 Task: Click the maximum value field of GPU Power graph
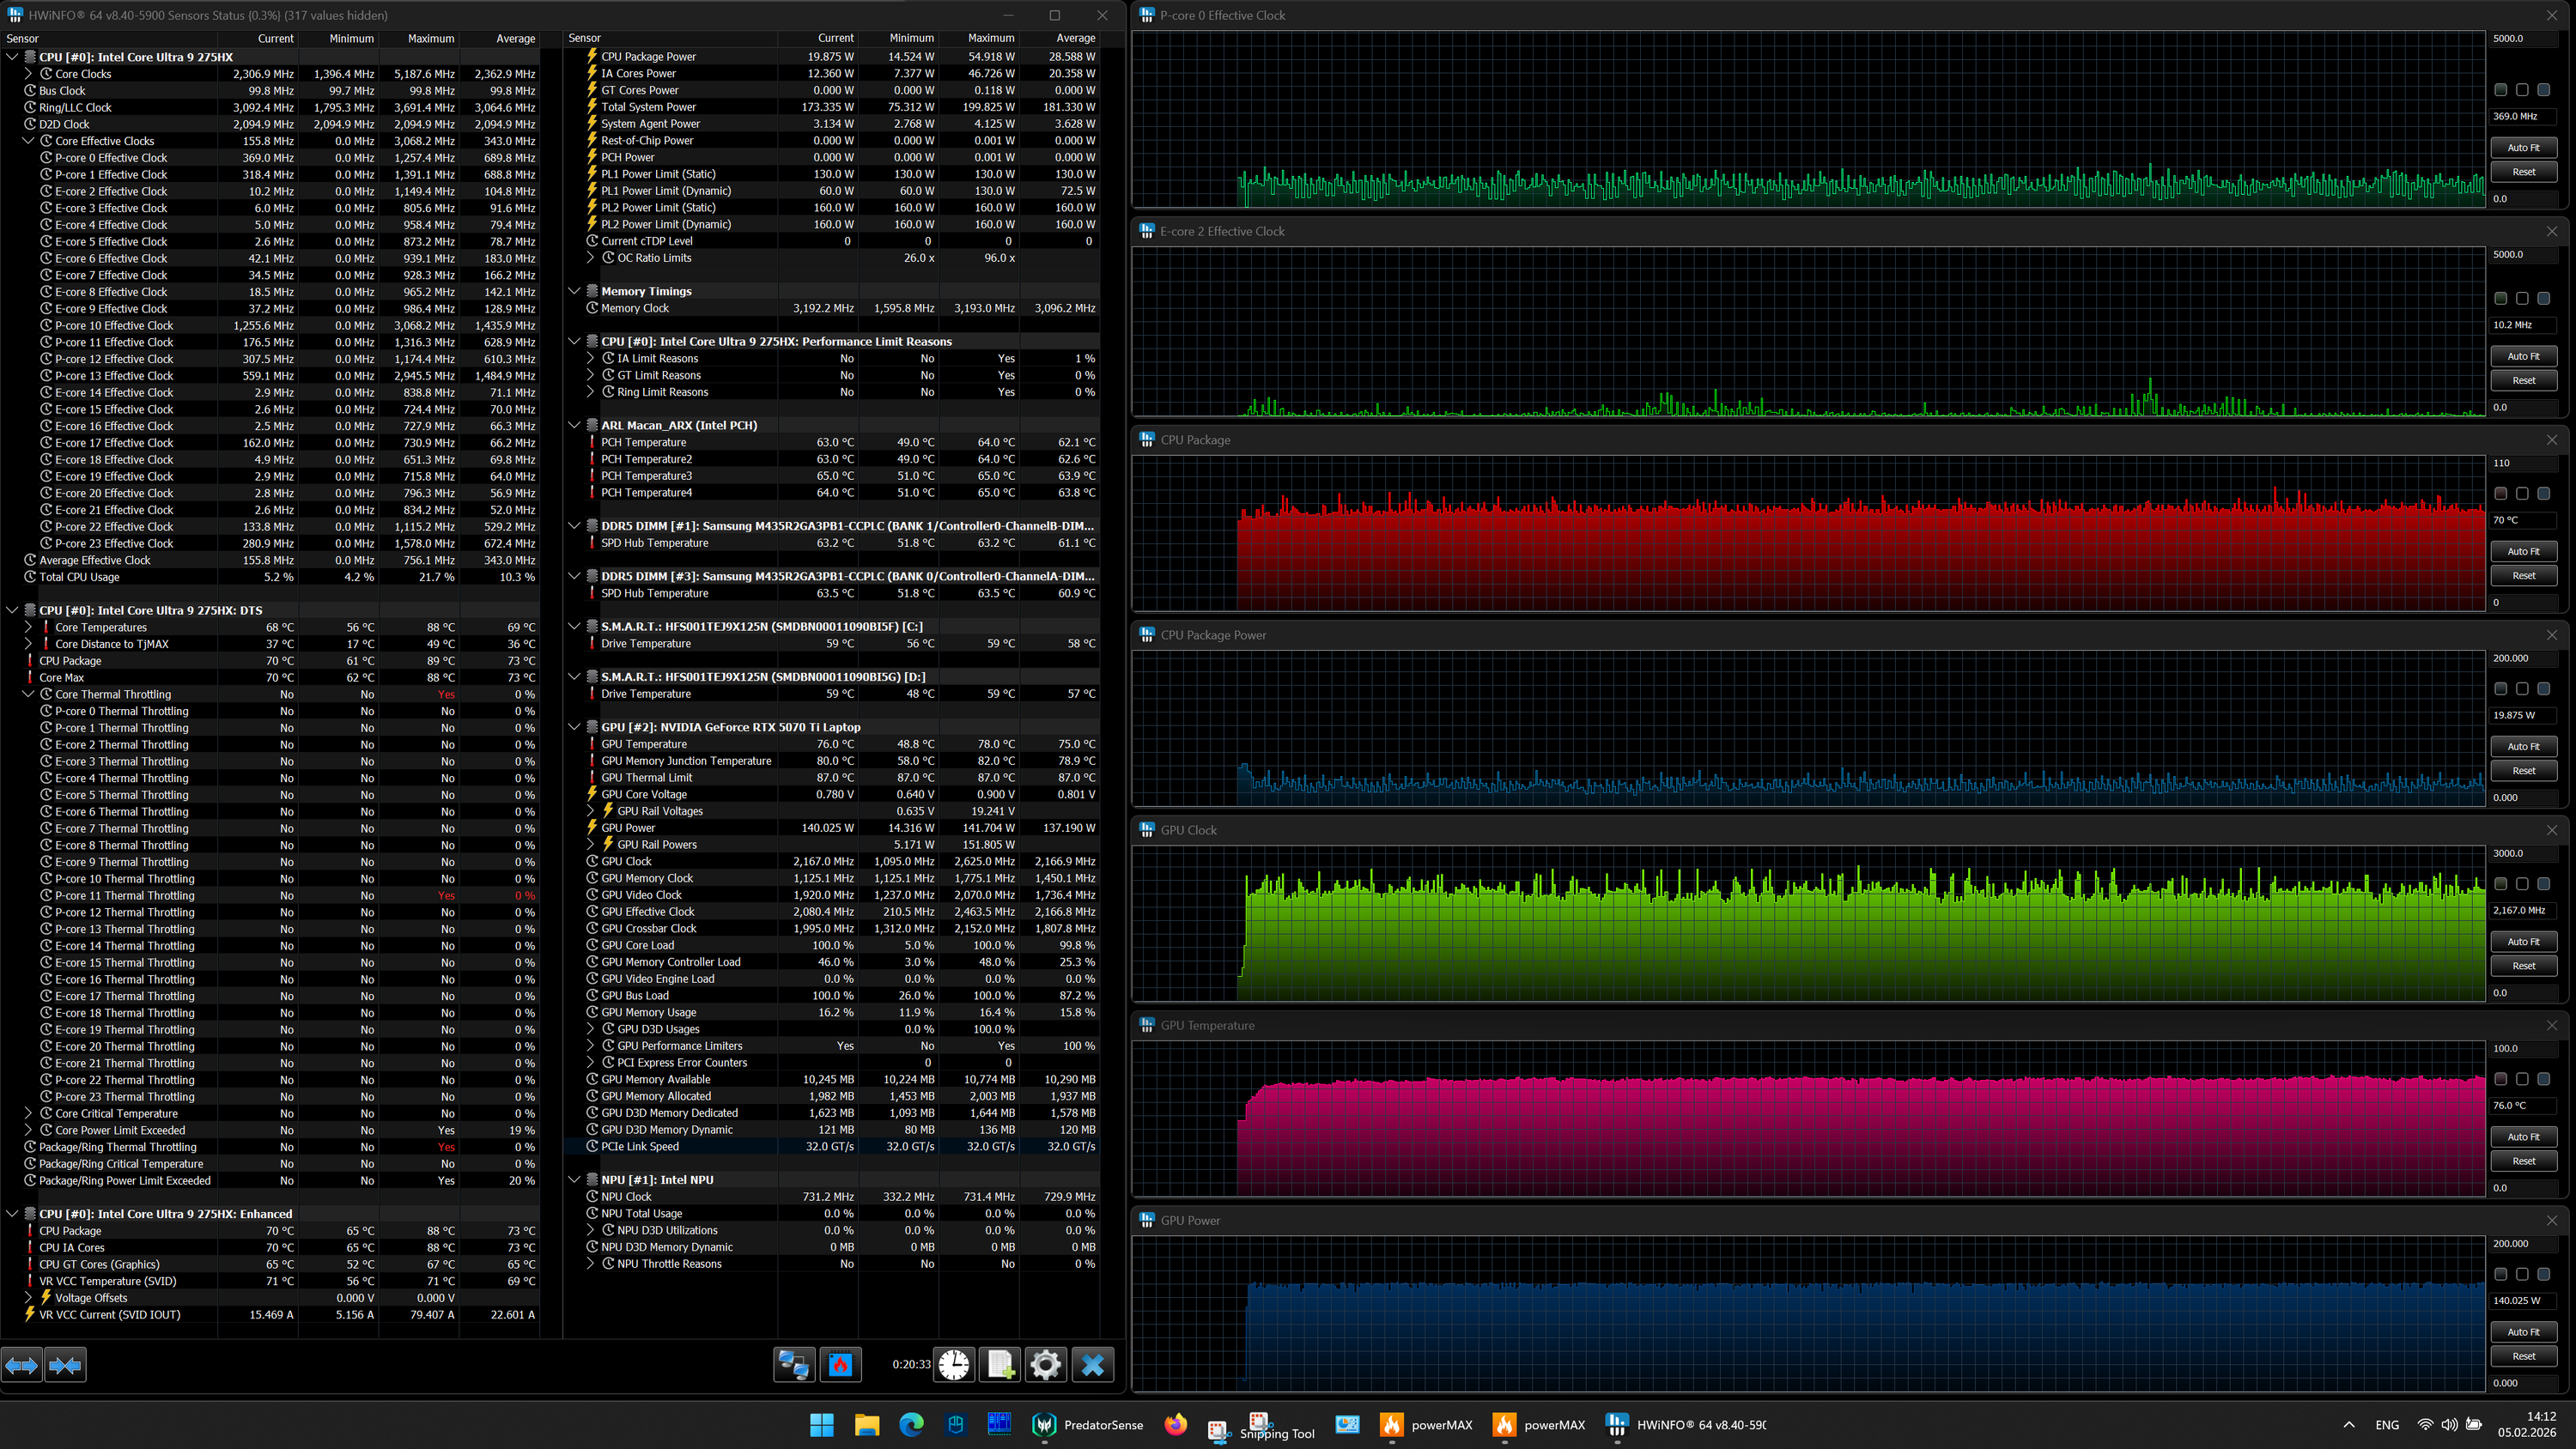[2525, 1244]
